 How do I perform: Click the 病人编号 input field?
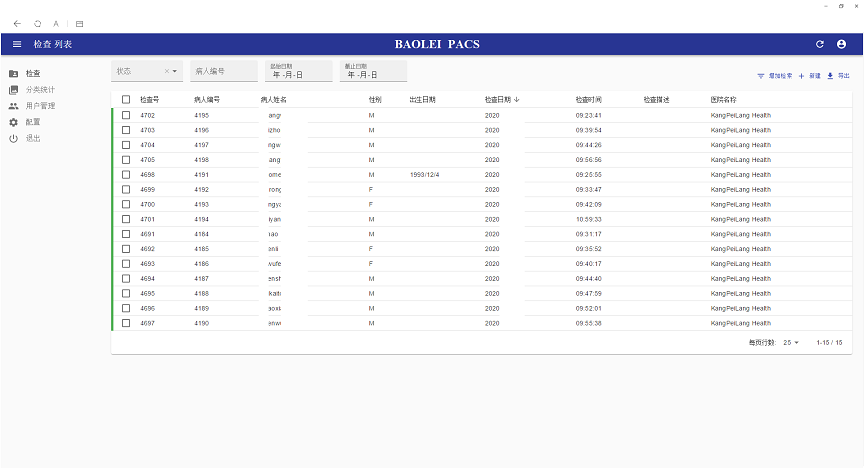[x=223, y=71]
